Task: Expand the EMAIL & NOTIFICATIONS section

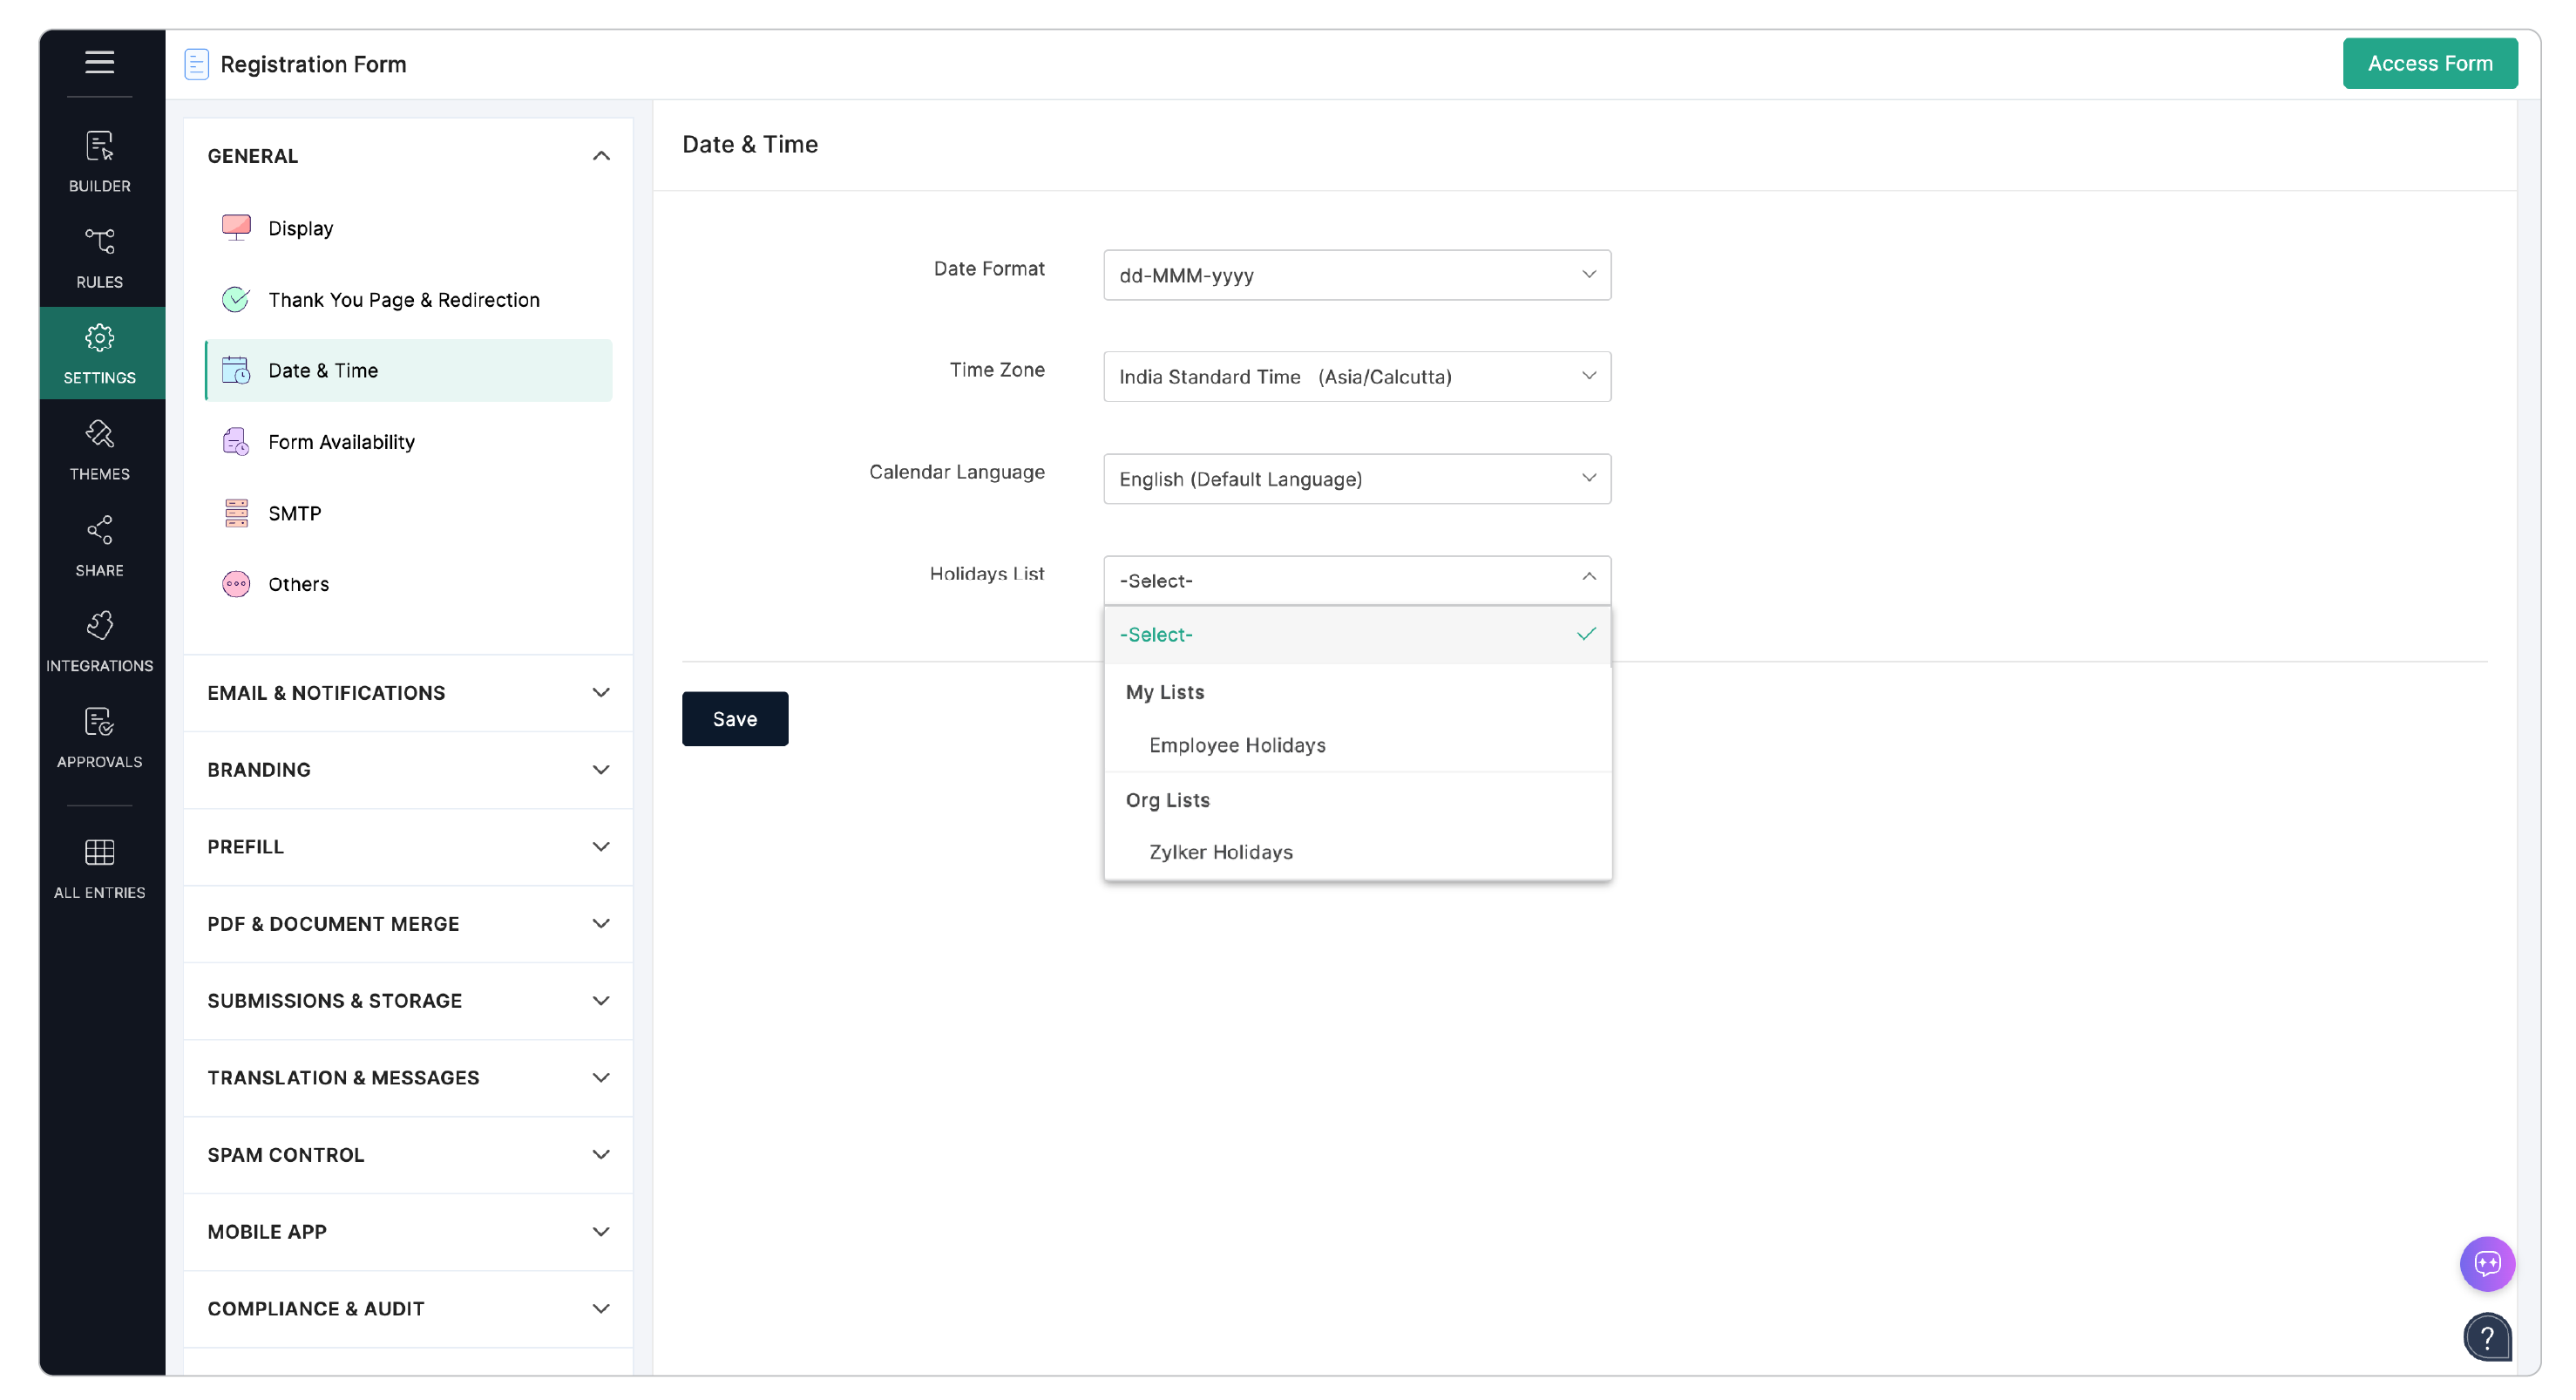Action: click(x=406, y=692)
